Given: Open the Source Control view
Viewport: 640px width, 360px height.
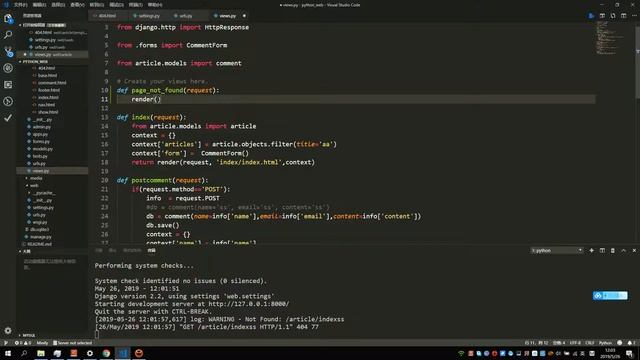Looking at the screenshot, I should coord(8,51).
